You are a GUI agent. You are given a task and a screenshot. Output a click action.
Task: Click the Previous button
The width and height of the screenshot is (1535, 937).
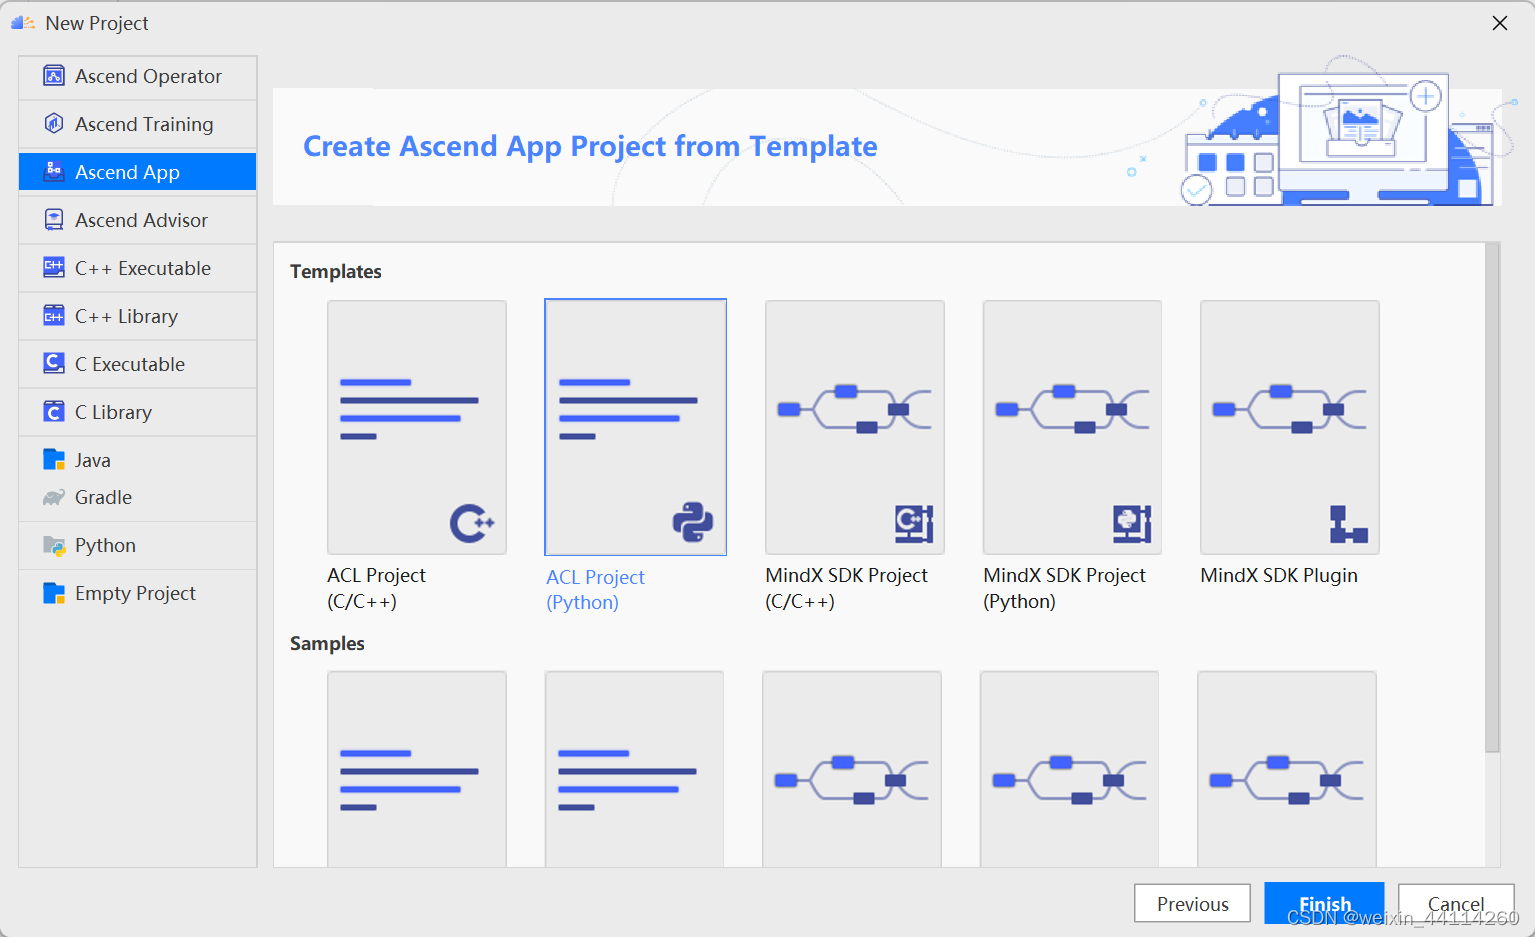[x=1192, y=904]
